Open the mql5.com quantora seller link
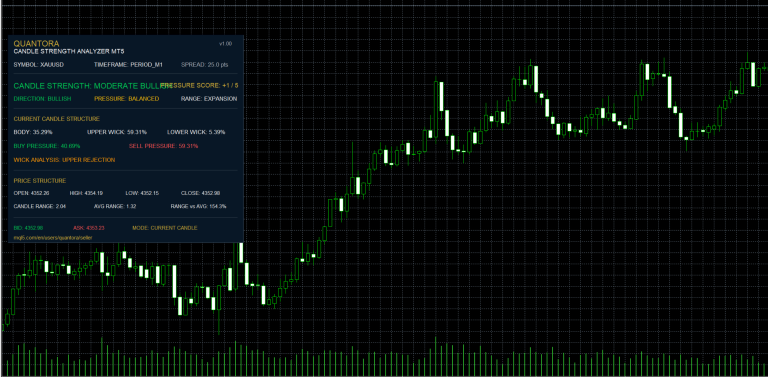The image size is (768, 377). click(53, 237)
